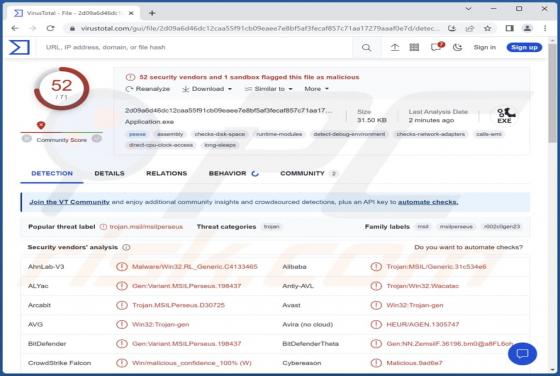Click the detect-debug-environment tag
560x376 pixels.
click(x=349, y=134)
